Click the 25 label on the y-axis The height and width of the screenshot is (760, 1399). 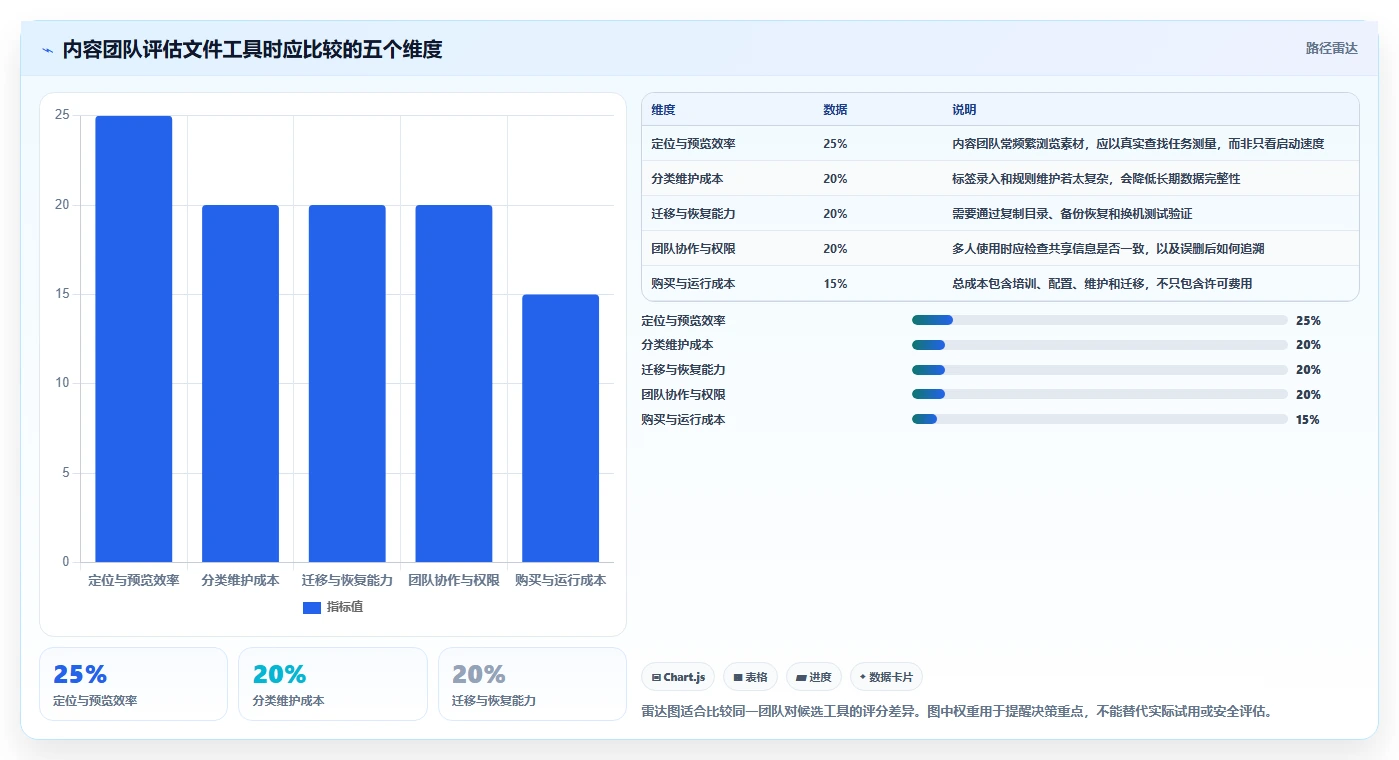[62, 115]
